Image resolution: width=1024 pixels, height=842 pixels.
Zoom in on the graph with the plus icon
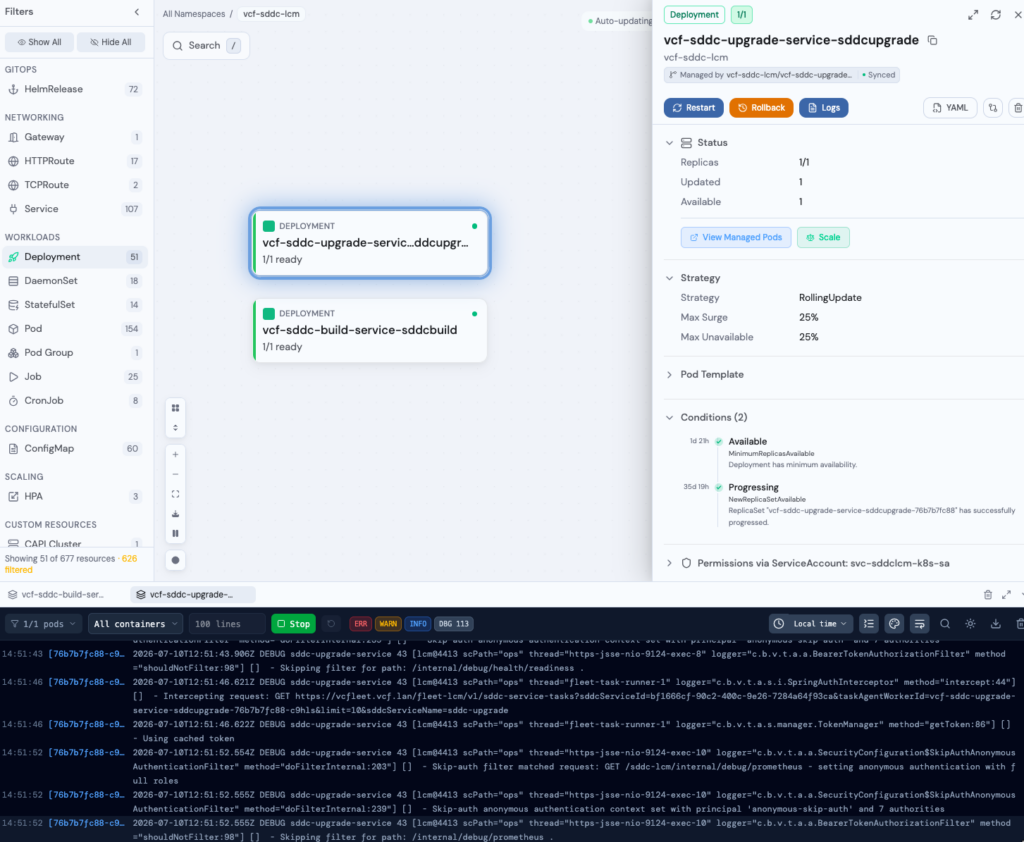tap(175, 455)
